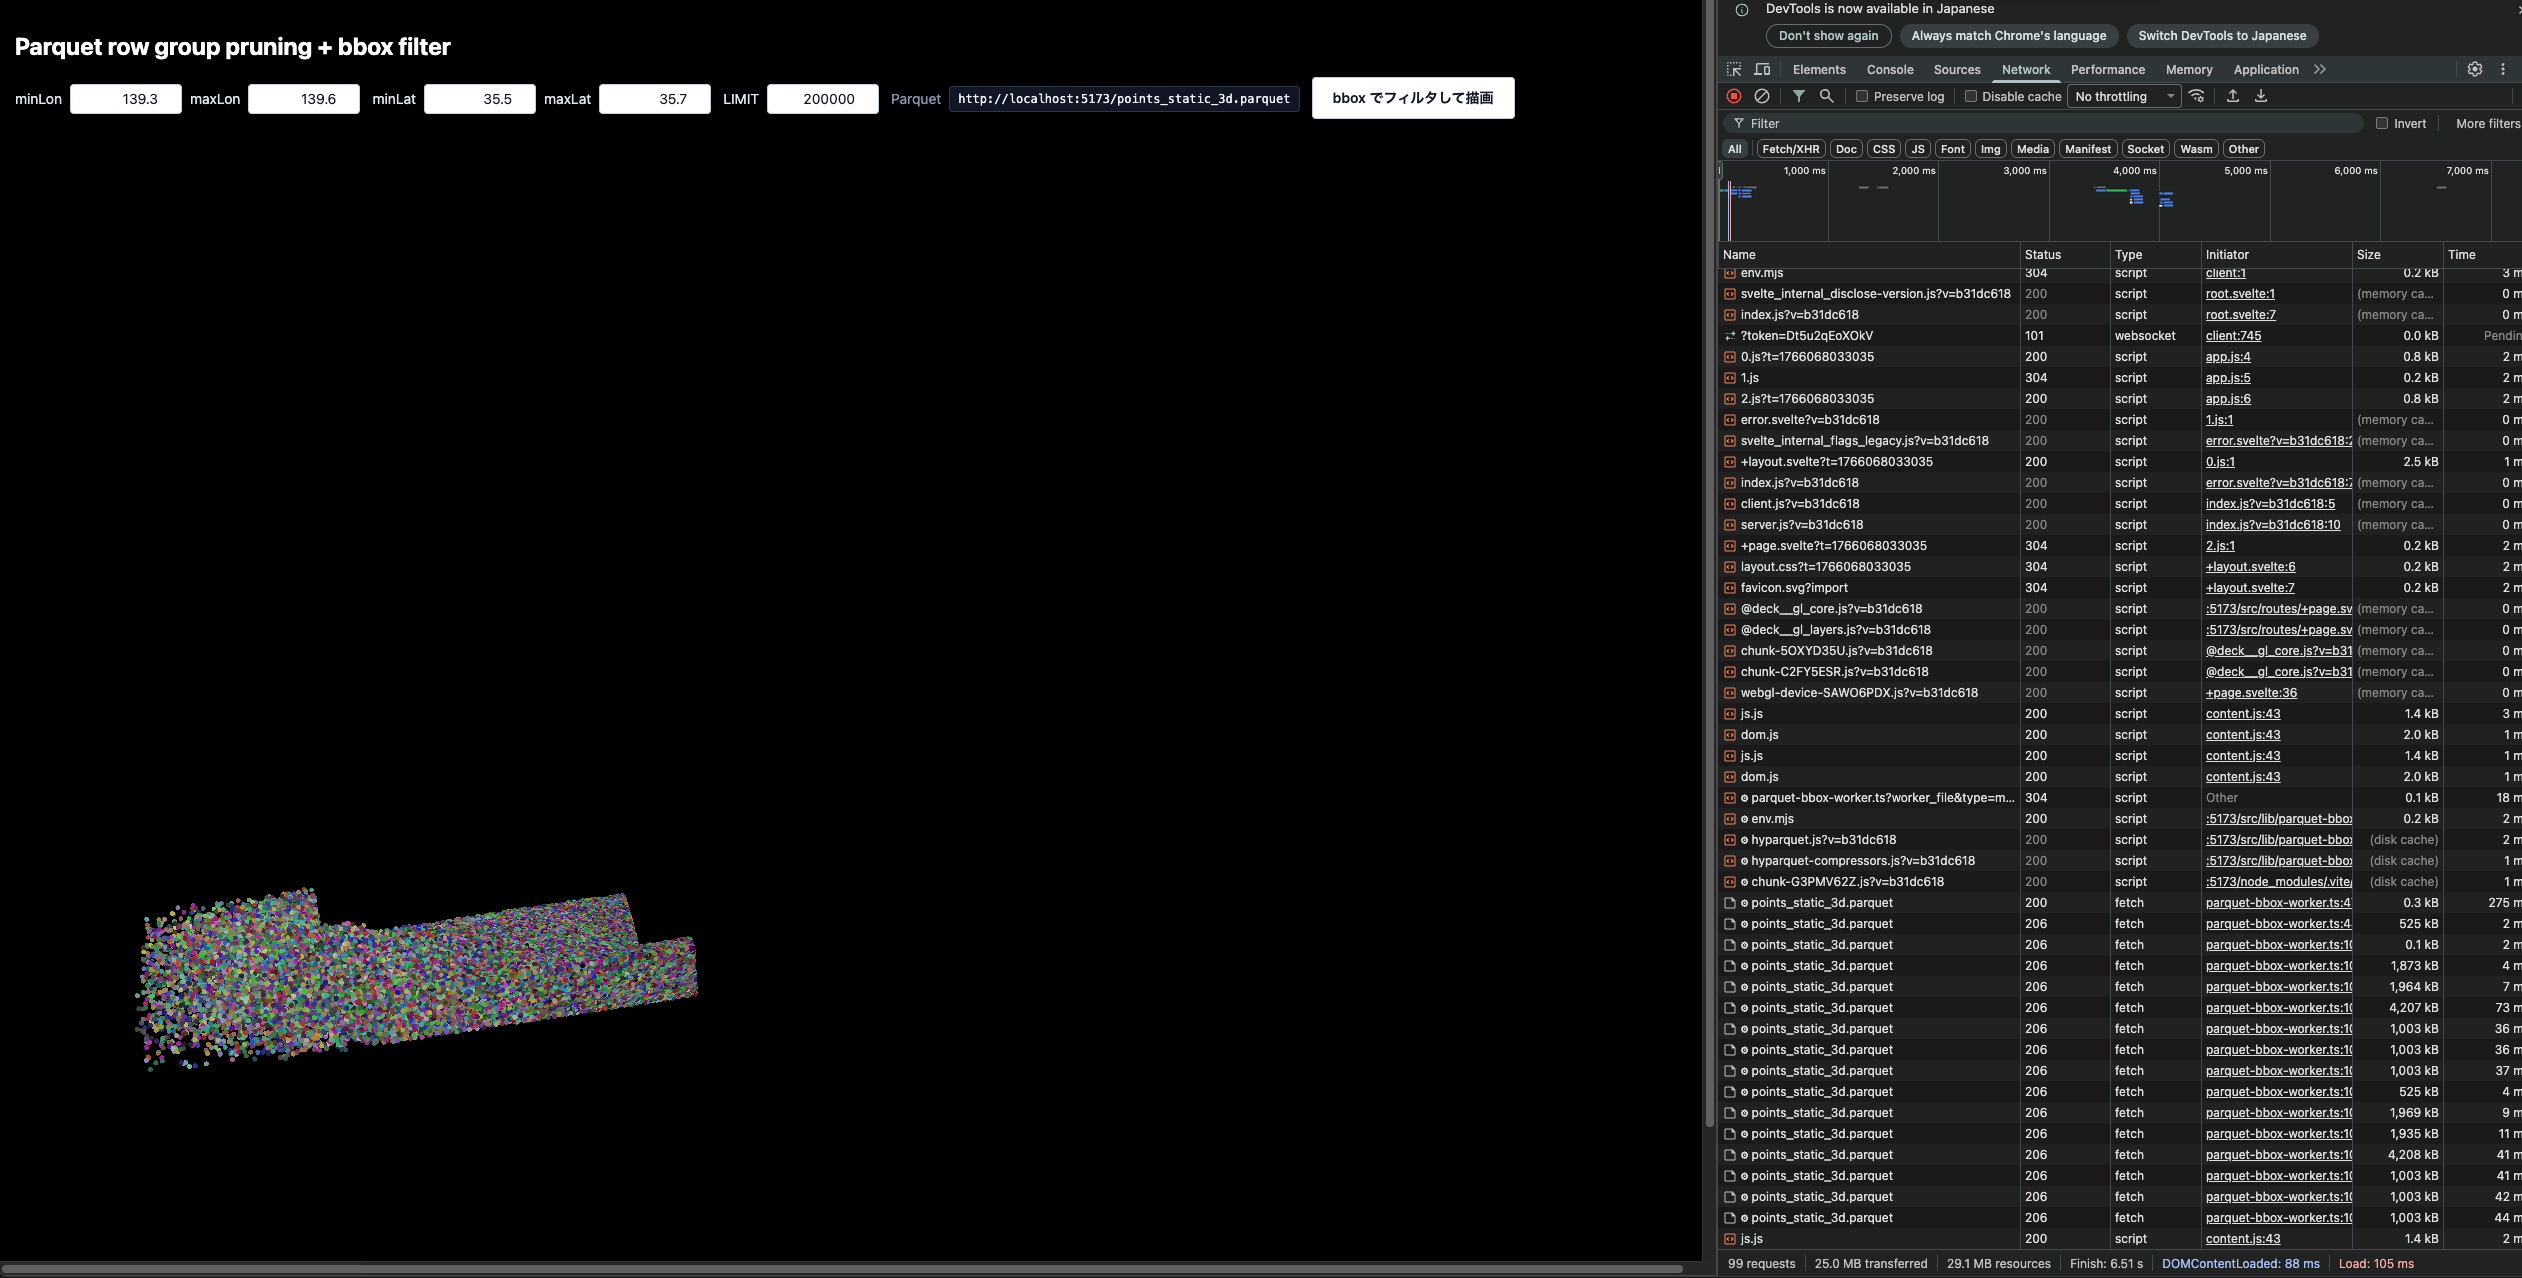The image size is (2522, 1278).
Task: Open network conditions wifi icon
Action: tap(2197, 96)
